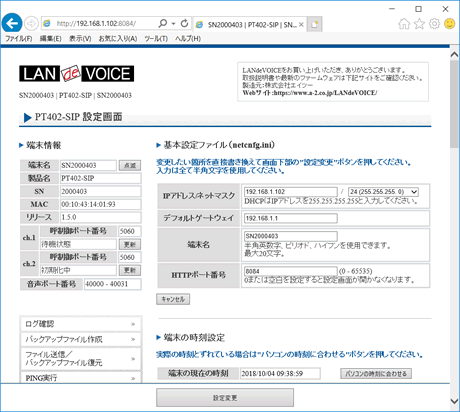
Task: Open the browser home page icon
Action: (x=404, y=24)
